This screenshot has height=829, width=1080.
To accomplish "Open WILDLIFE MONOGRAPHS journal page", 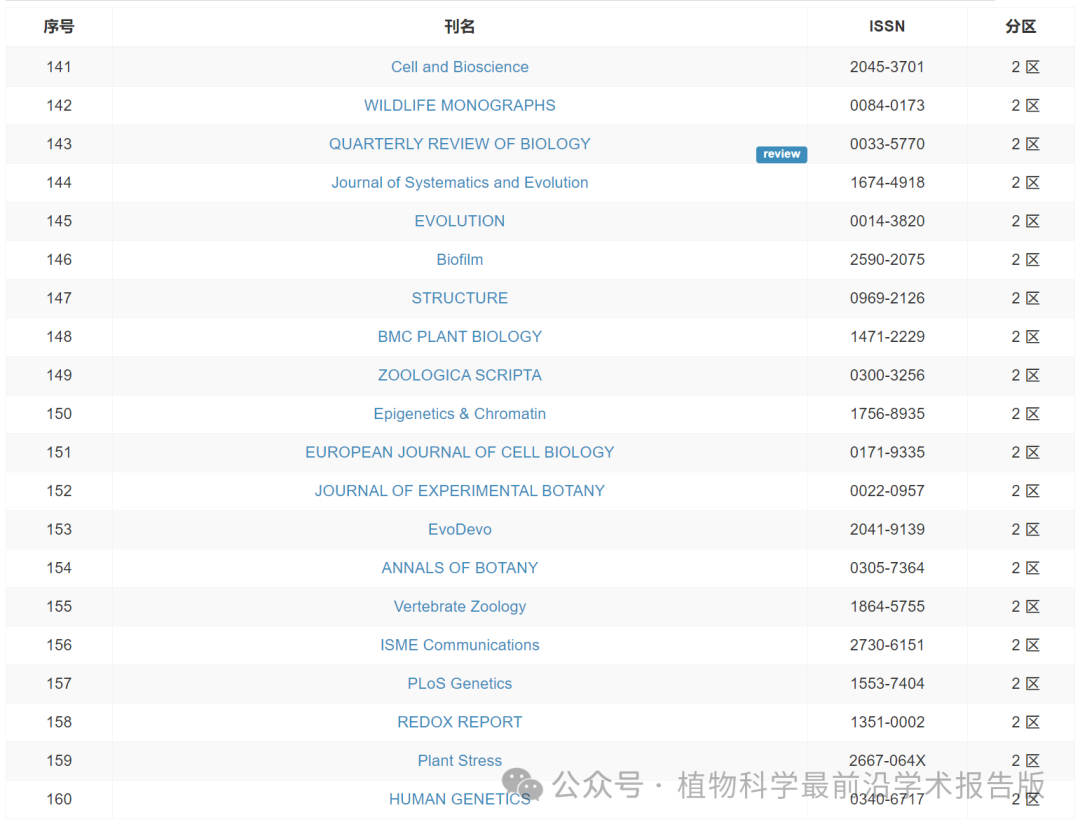I will coord(459,105).
